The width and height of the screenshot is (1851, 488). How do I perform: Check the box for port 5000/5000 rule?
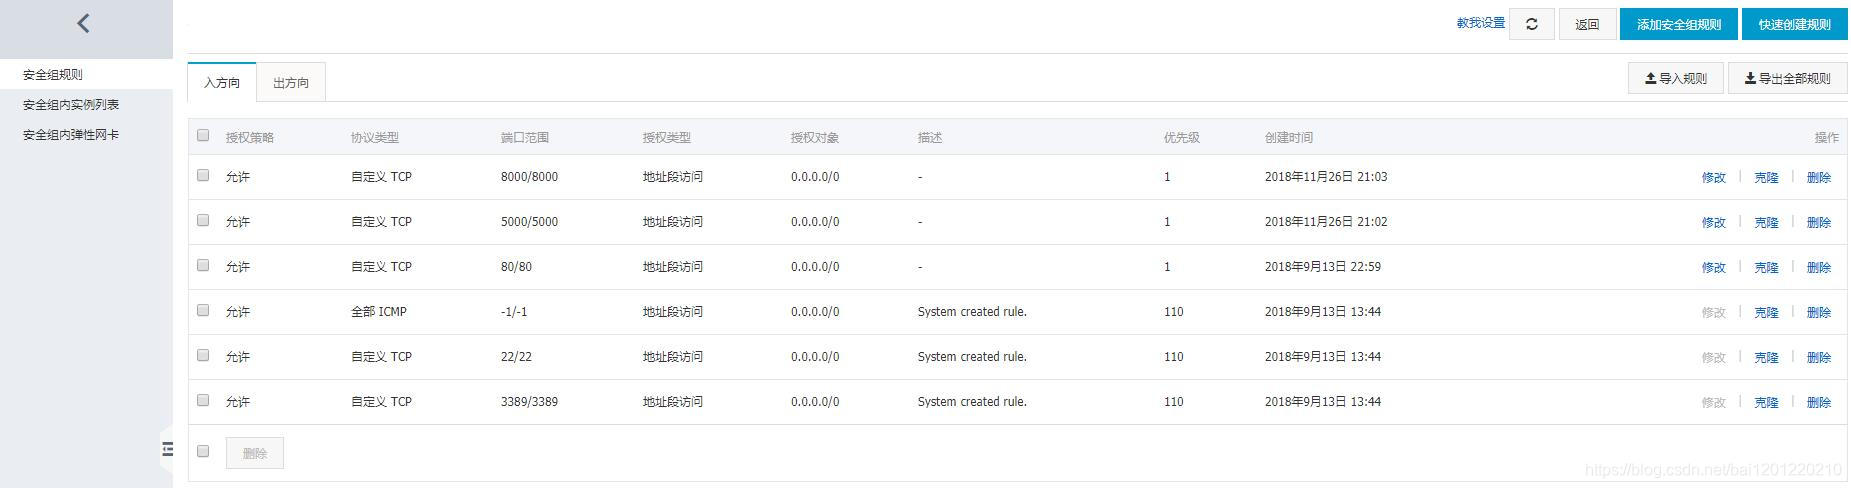click(203, 220)
